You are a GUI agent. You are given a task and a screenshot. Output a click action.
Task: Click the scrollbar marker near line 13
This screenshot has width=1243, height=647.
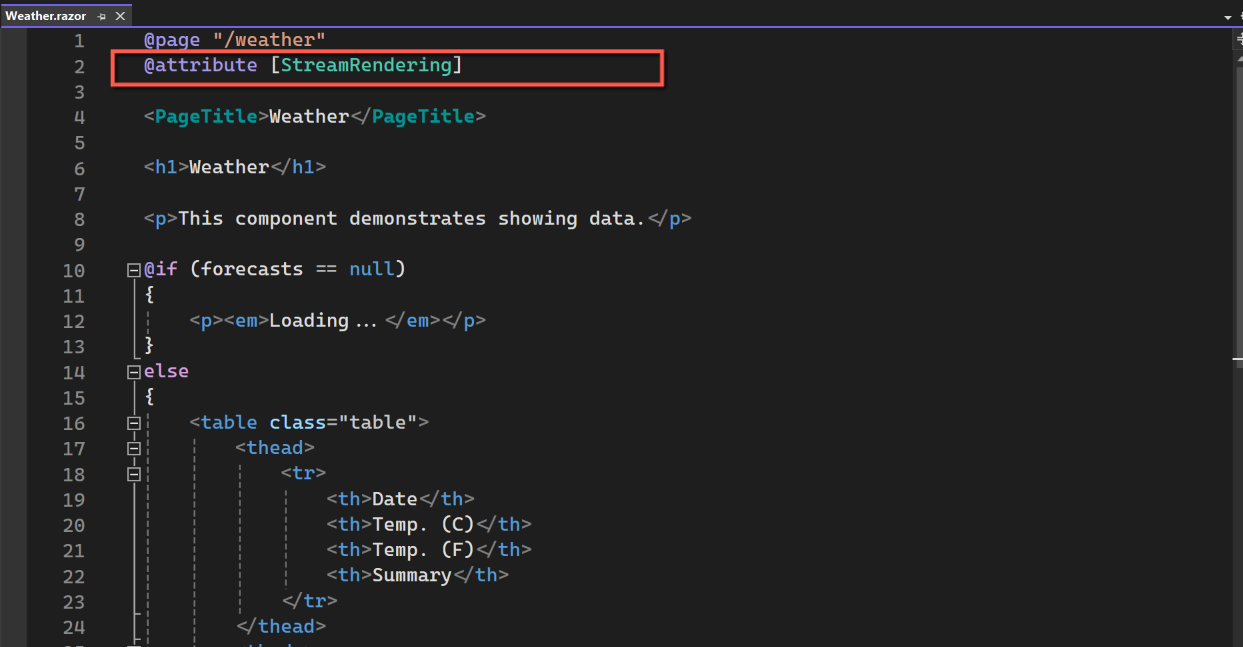pyautogui.click(x=1239, y=357)
